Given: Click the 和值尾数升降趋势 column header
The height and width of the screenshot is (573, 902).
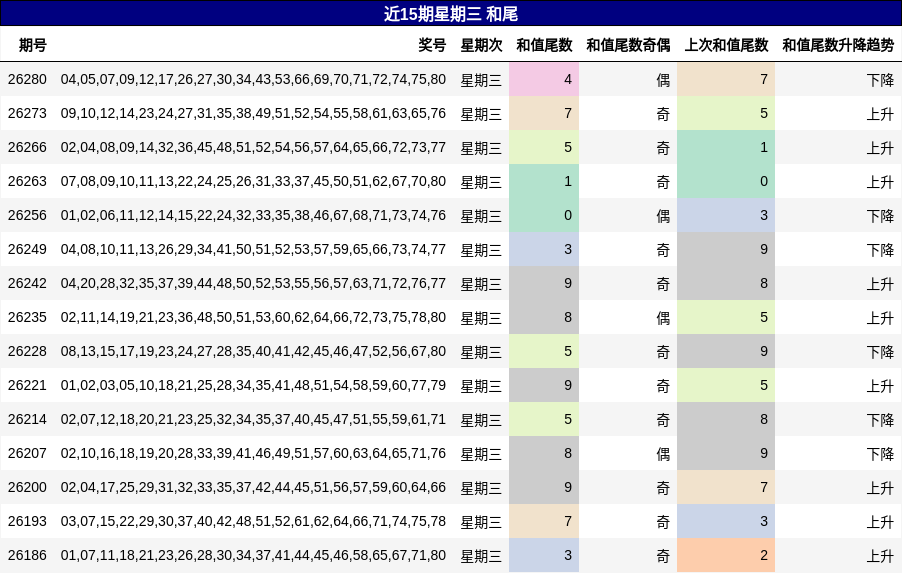Looking at the screenshot, I should click(x=838, y=45).
